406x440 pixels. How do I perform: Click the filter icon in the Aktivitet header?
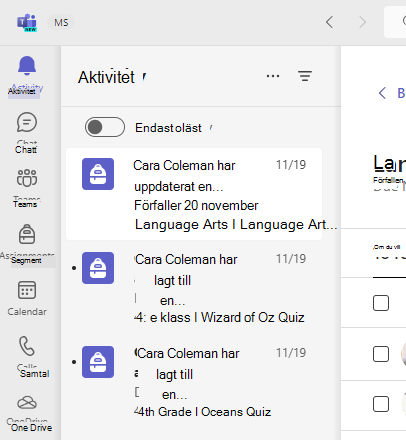point(305,76)
